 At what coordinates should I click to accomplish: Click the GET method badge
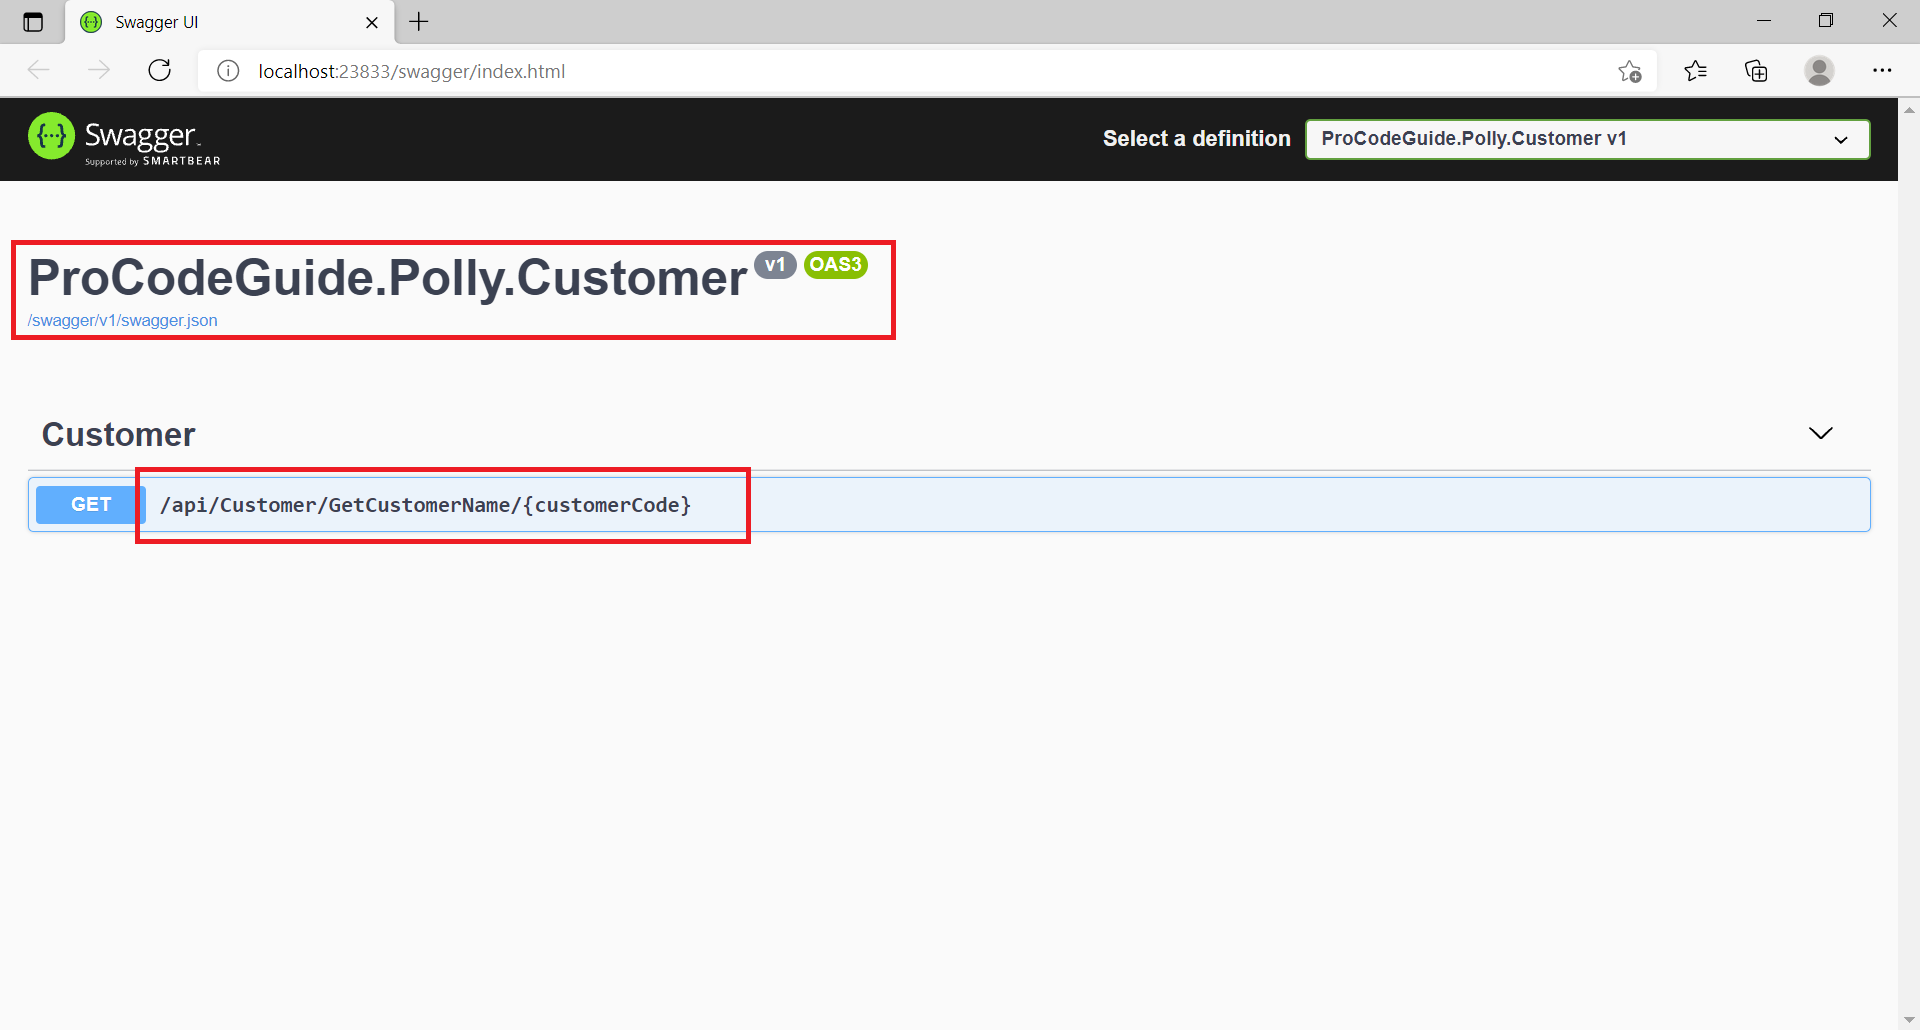coord(89,504)
